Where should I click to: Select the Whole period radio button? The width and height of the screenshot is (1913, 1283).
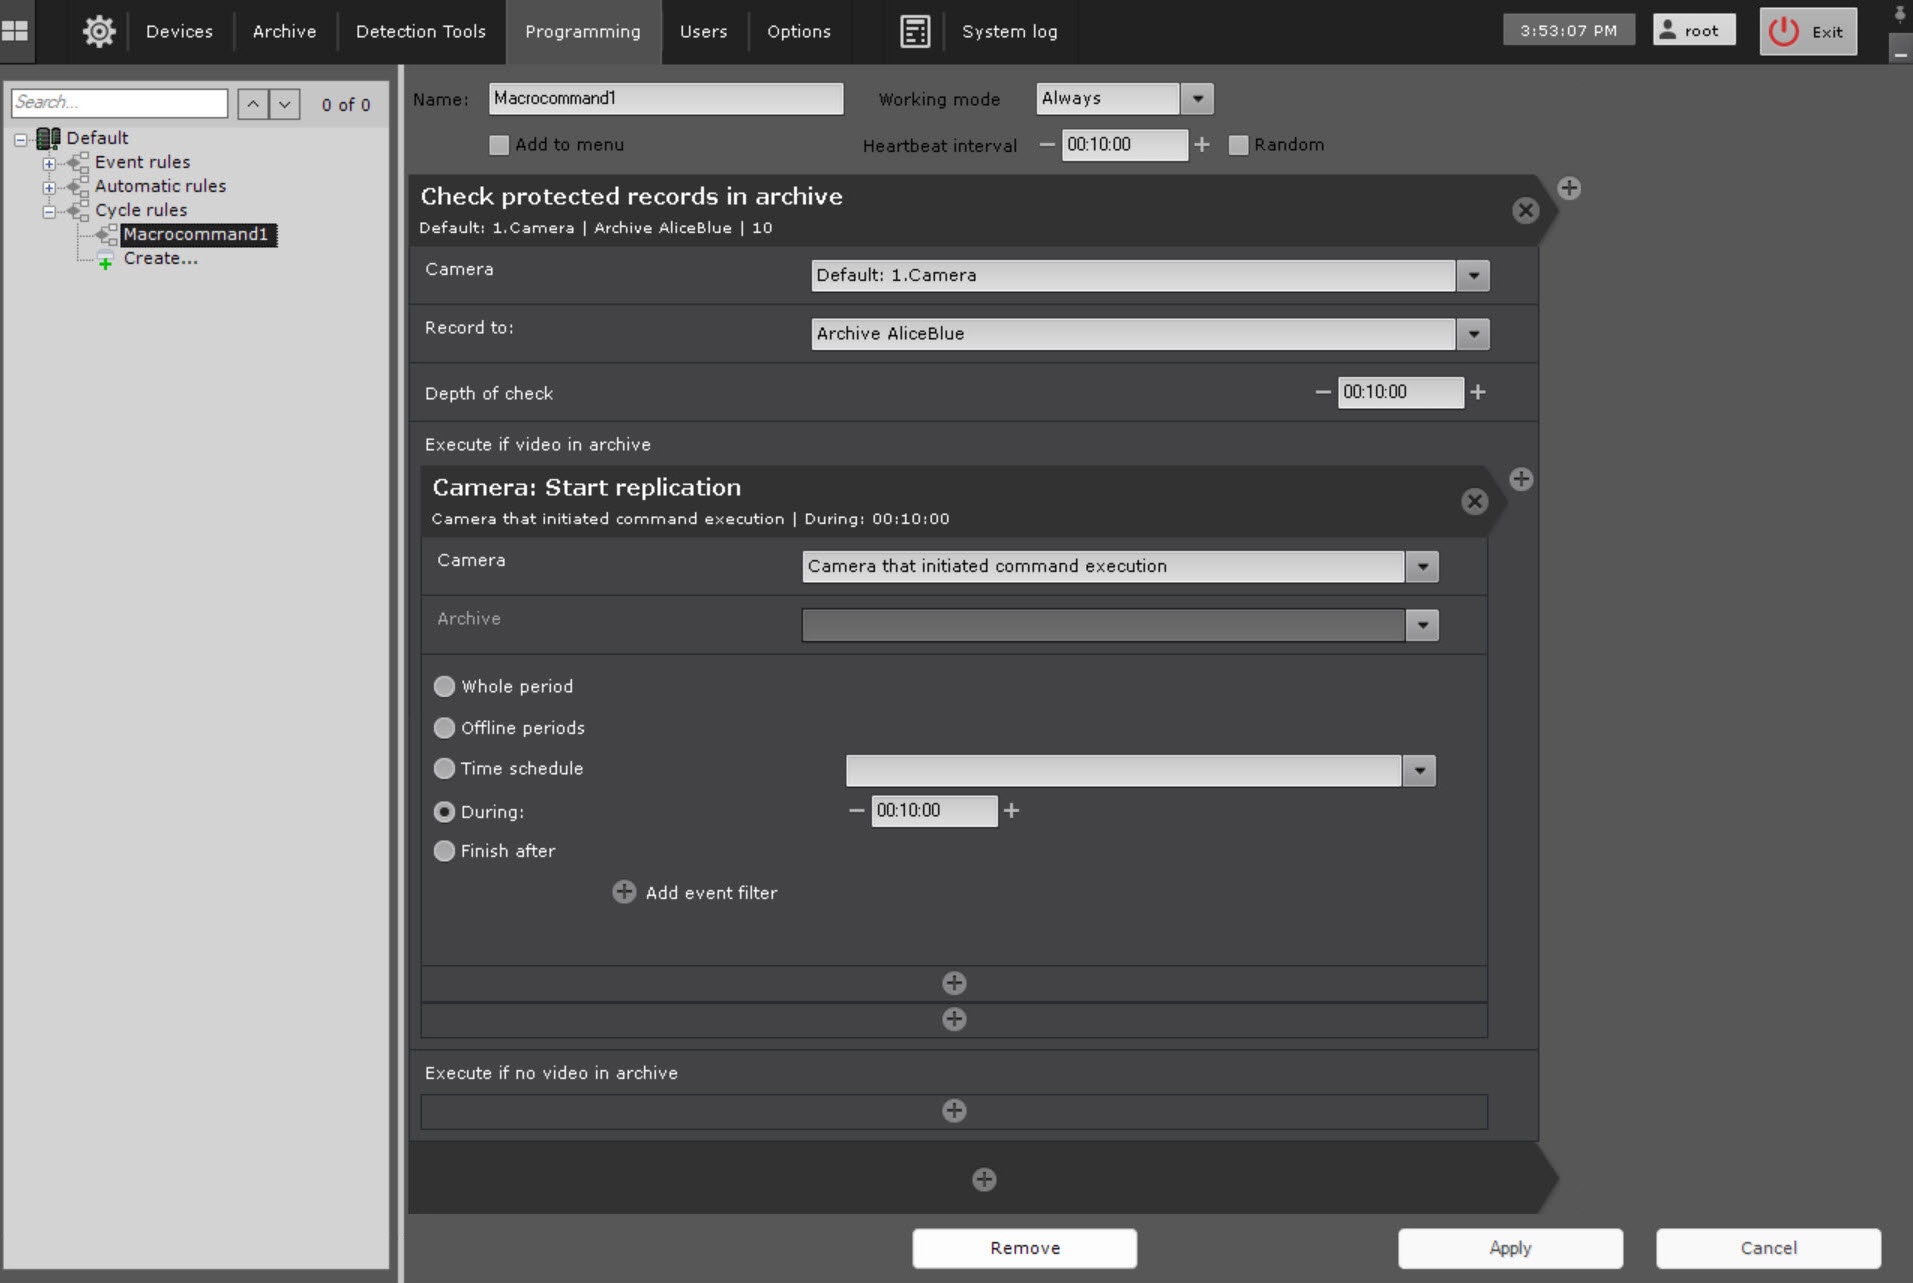coord(444,686)
